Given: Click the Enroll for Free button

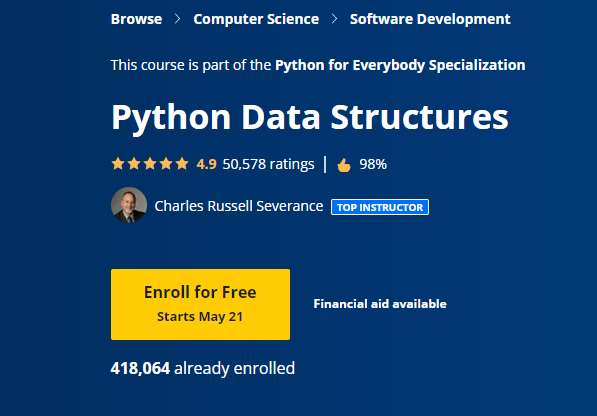Looking at the screenshot, I should (x=200, y=304).
